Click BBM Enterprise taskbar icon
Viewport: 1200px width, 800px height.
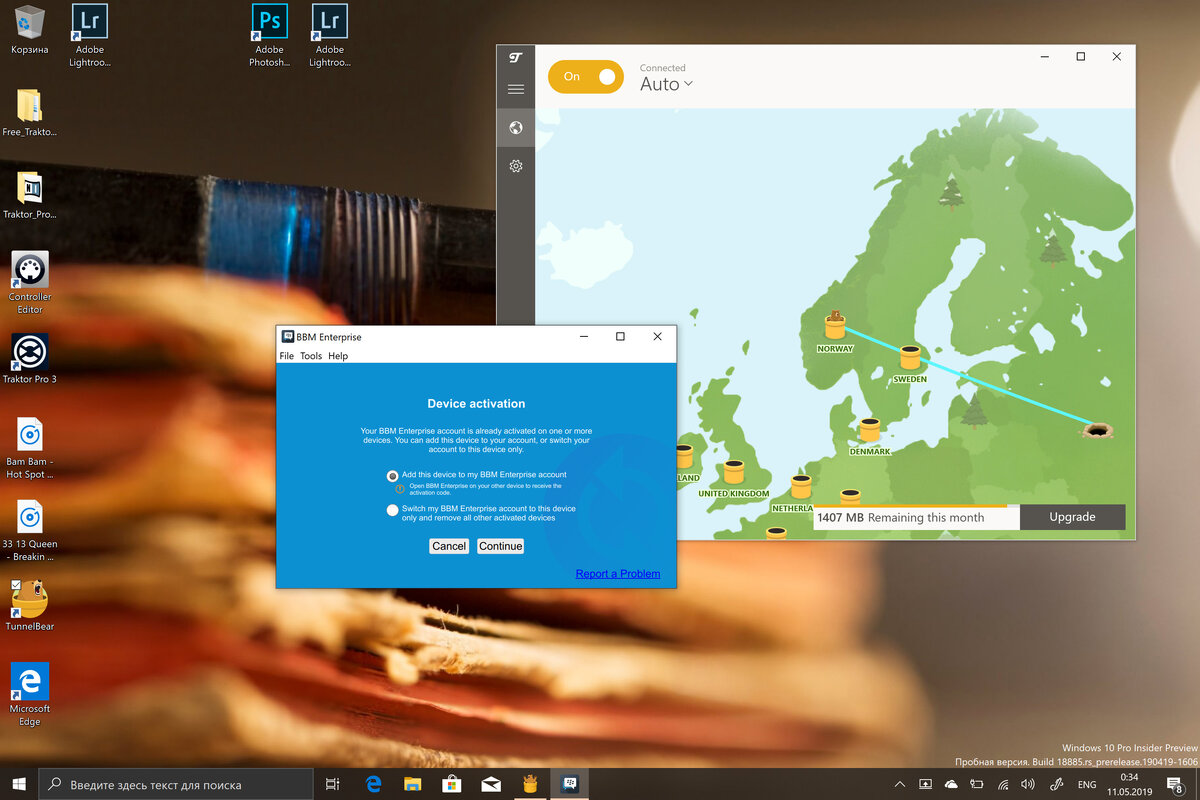tap(570, 784)
